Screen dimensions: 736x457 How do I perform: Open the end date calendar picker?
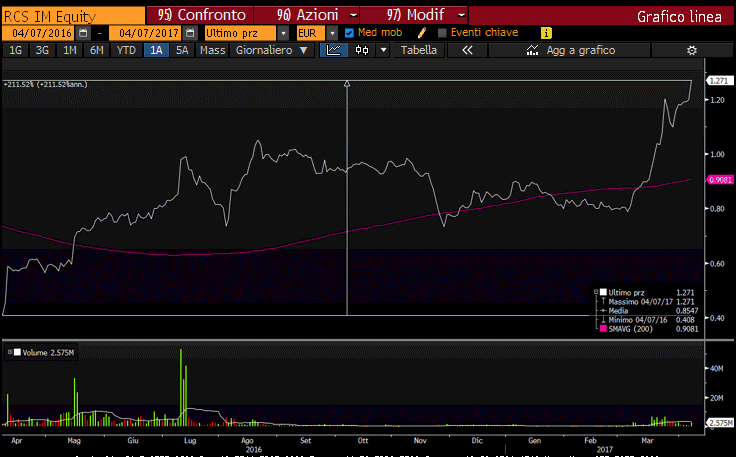190,33
